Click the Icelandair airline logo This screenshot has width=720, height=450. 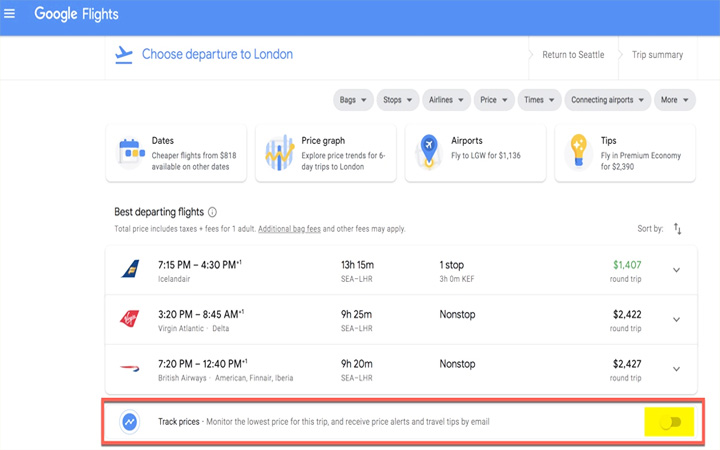[x=130, y=269]
